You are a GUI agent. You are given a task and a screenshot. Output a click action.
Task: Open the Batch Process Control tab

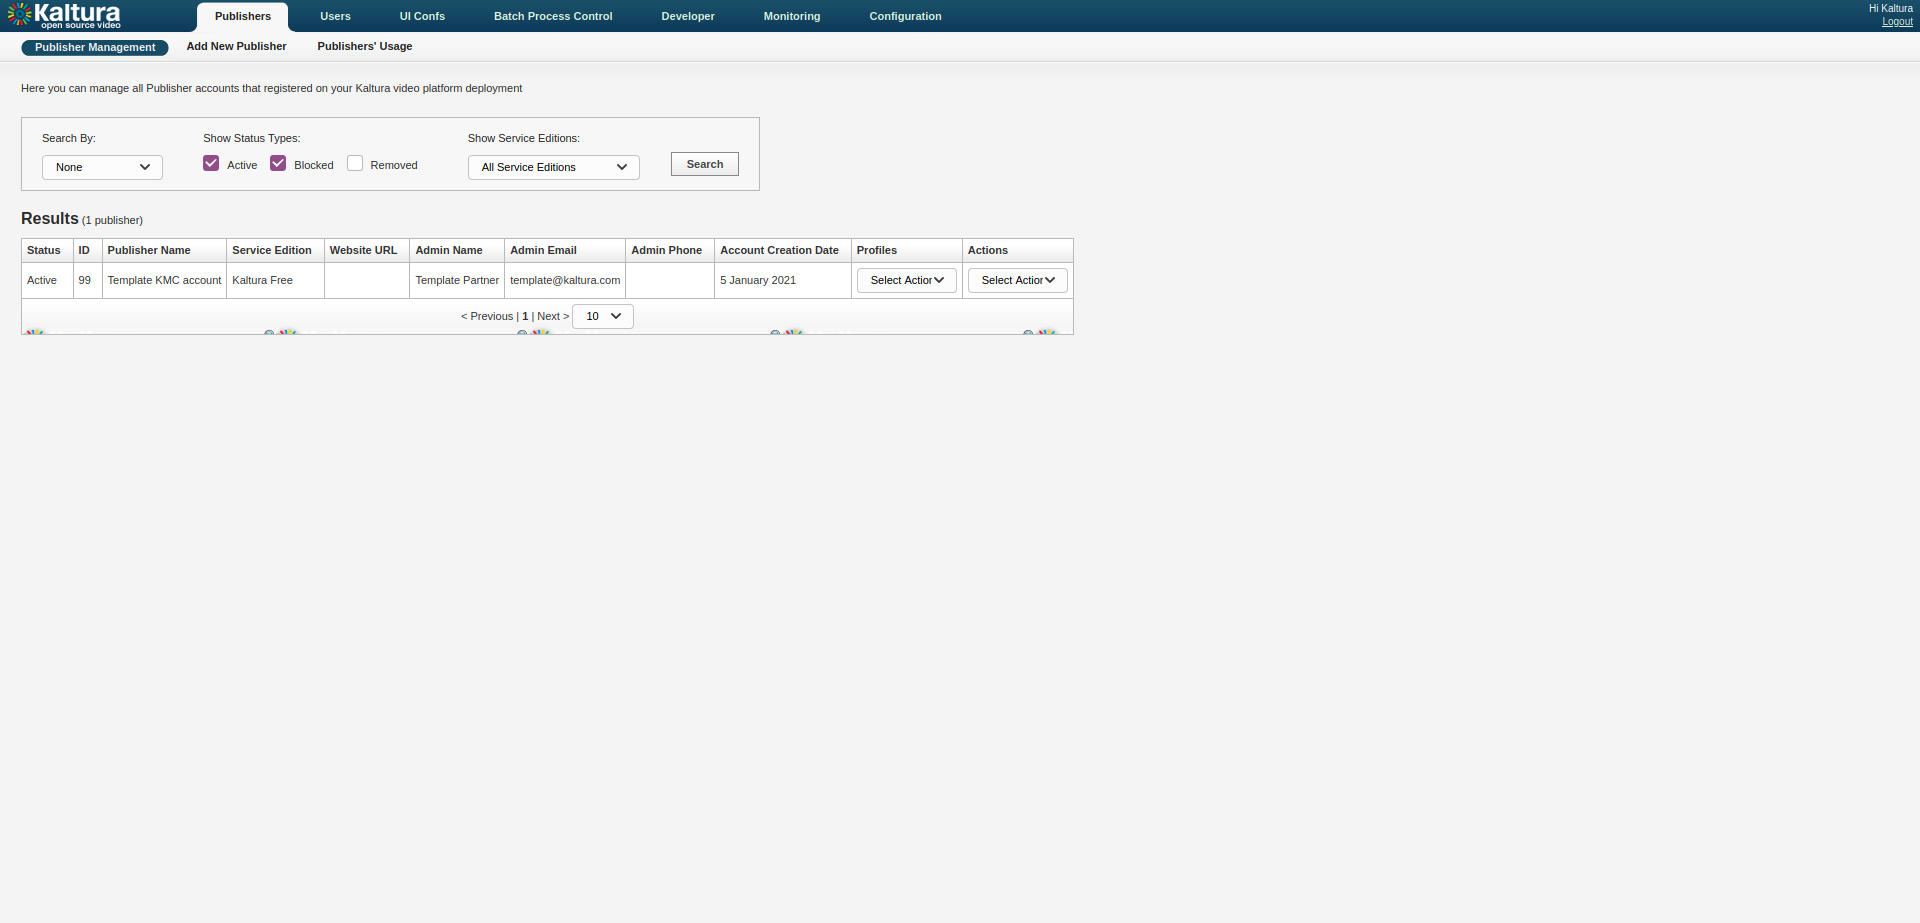pos(553,16)
